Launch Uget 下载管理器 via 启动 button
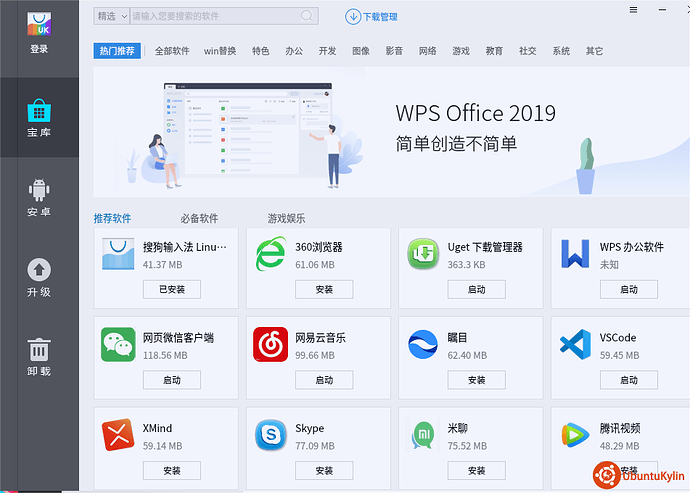Screen dimensions: 690x493 click(x=477, y=289)
